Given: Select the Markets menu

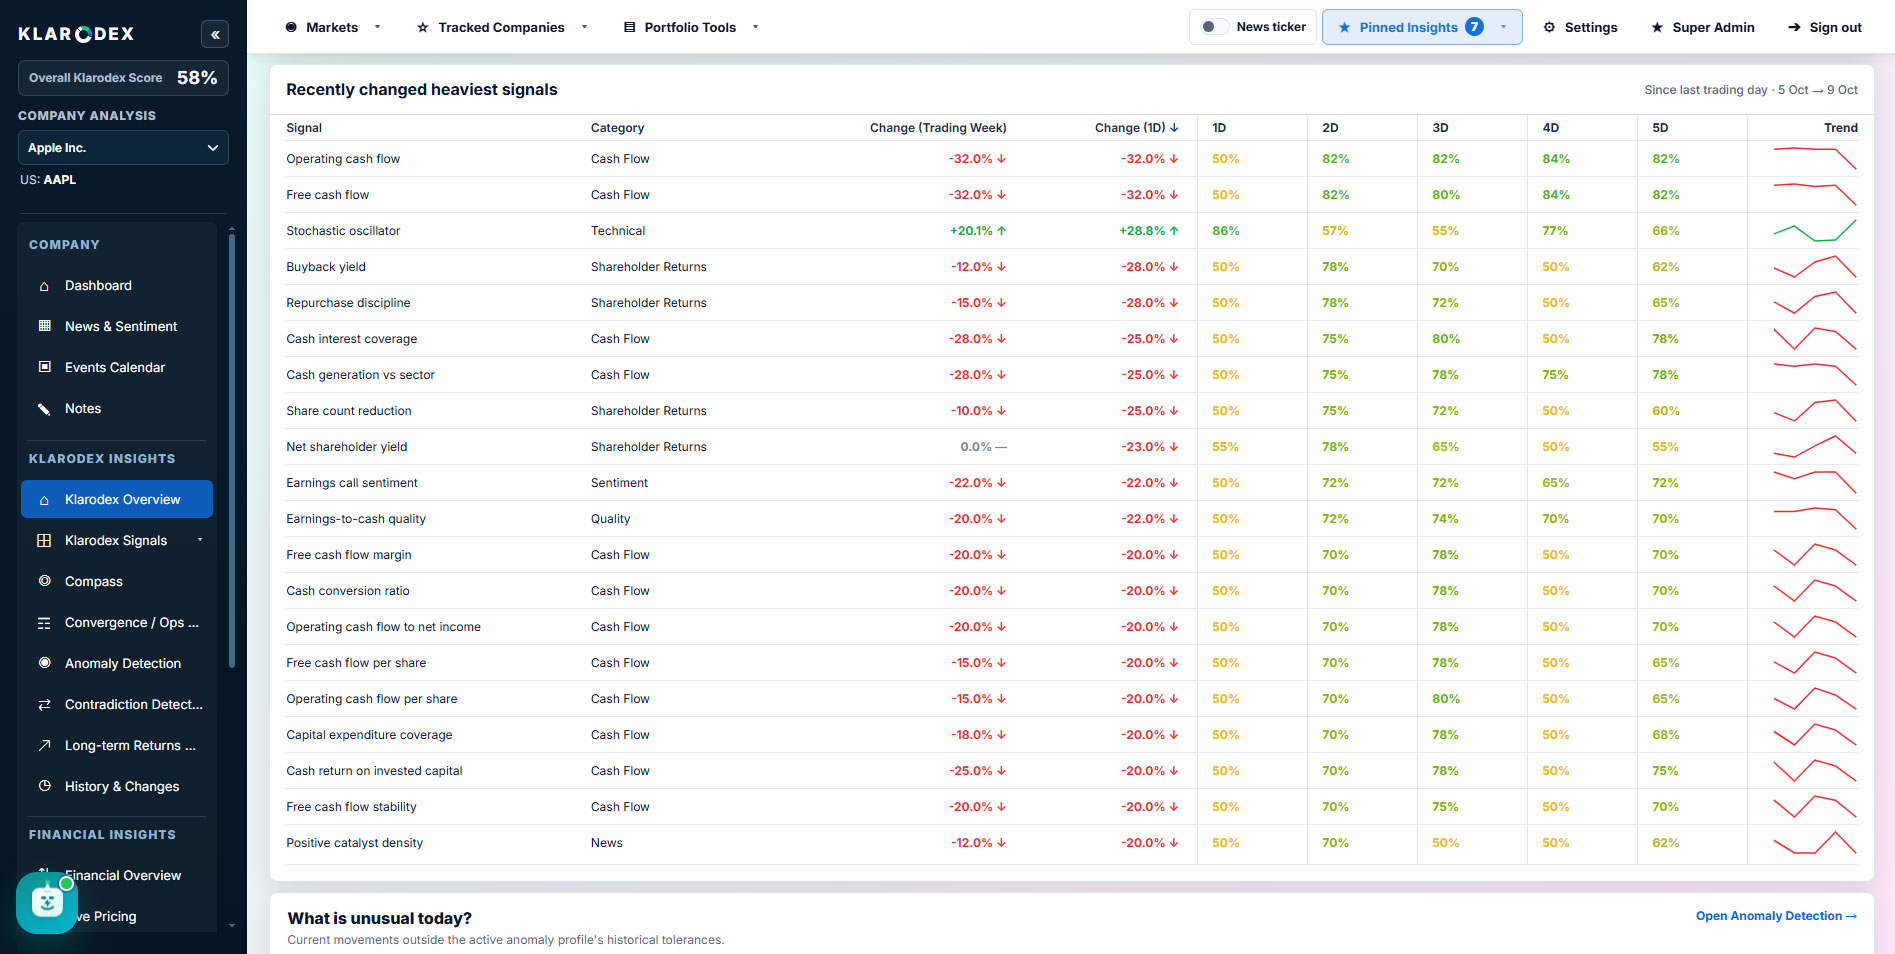Looking at the screenshot, I should pos(332,27).
